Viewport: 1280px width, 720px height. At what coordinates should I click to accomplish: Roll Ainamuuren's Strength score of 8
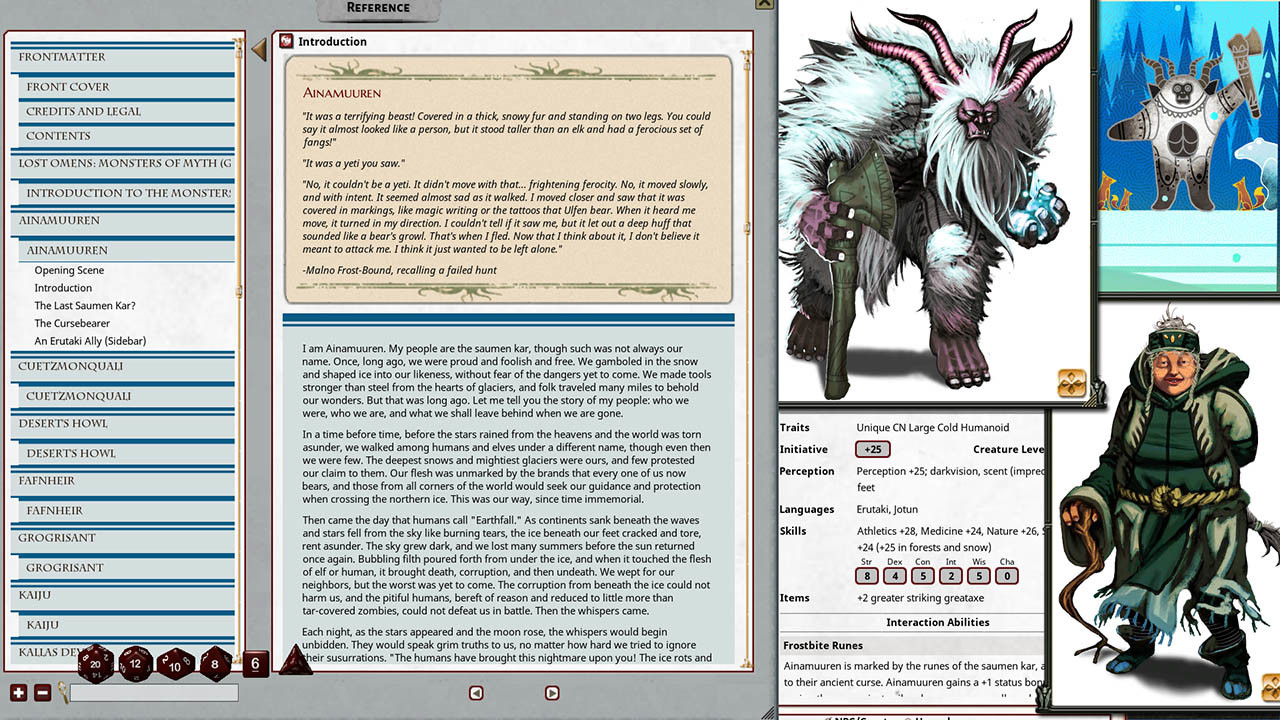(x=867, y=575)
